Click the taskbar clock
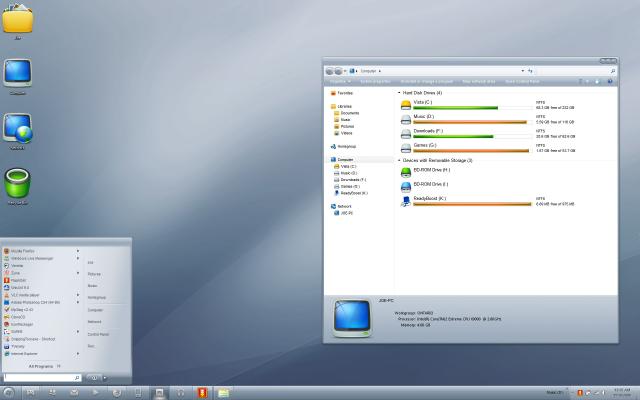 coord(622,393)
